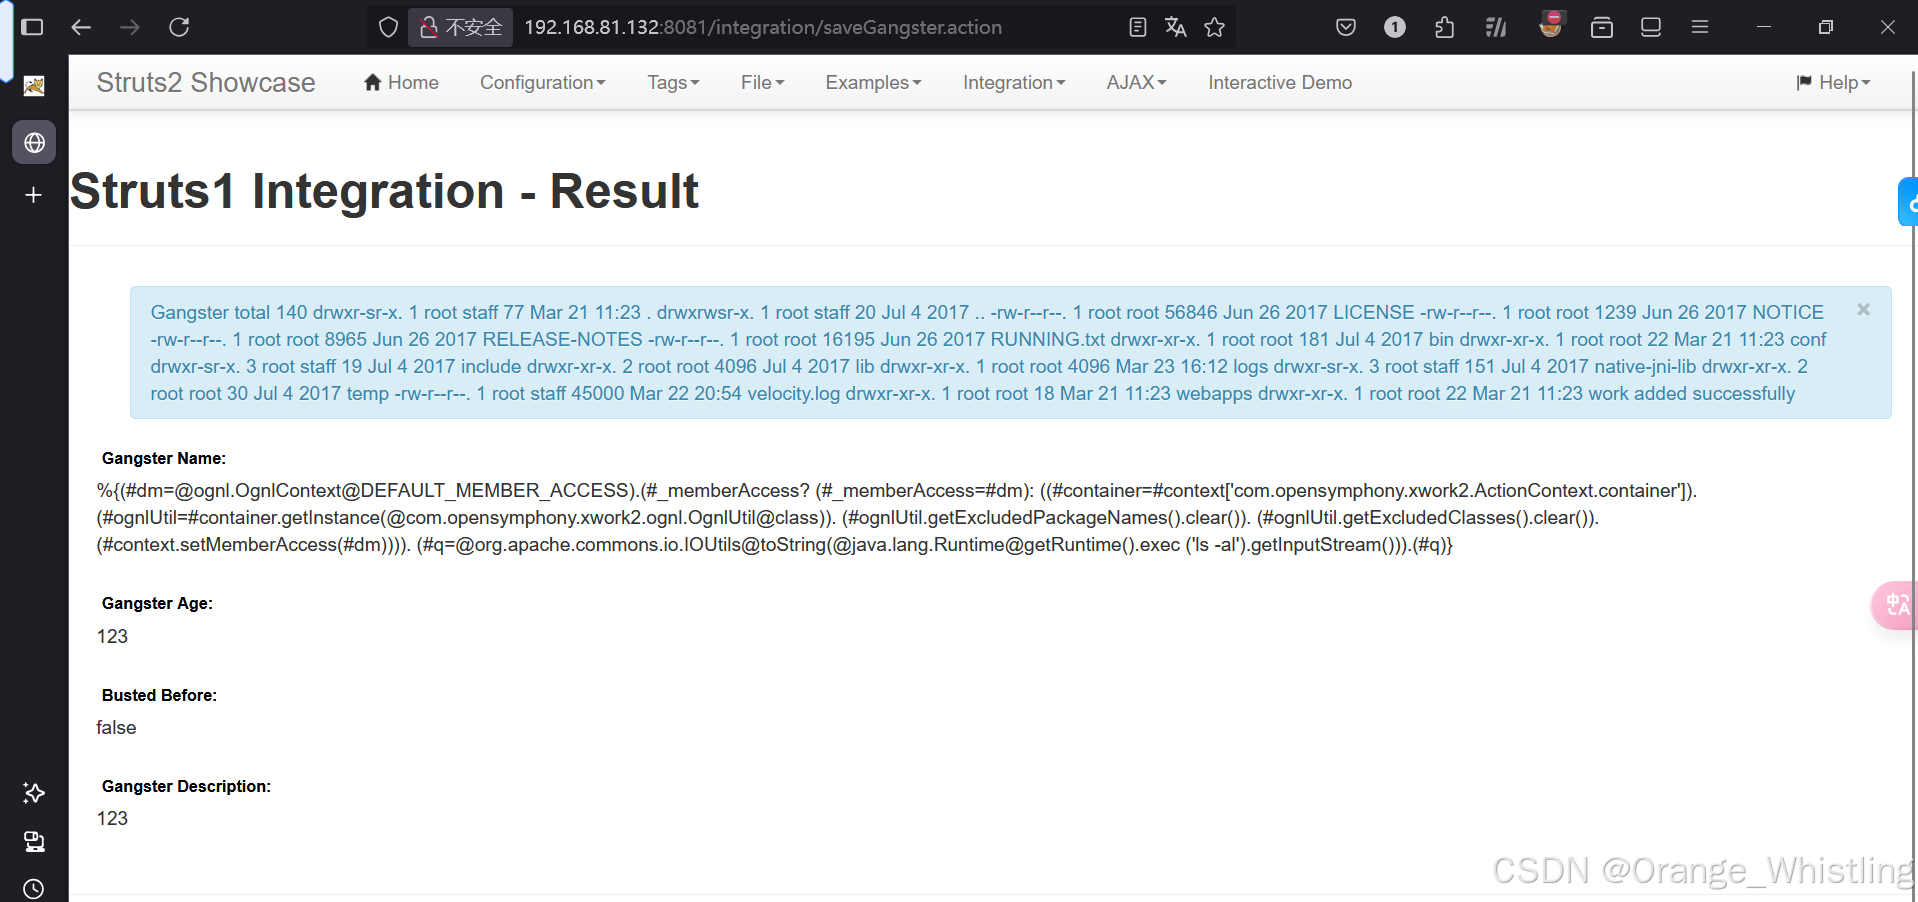
Task: Show the insecure connection warning
Action: tap(460, 27)
